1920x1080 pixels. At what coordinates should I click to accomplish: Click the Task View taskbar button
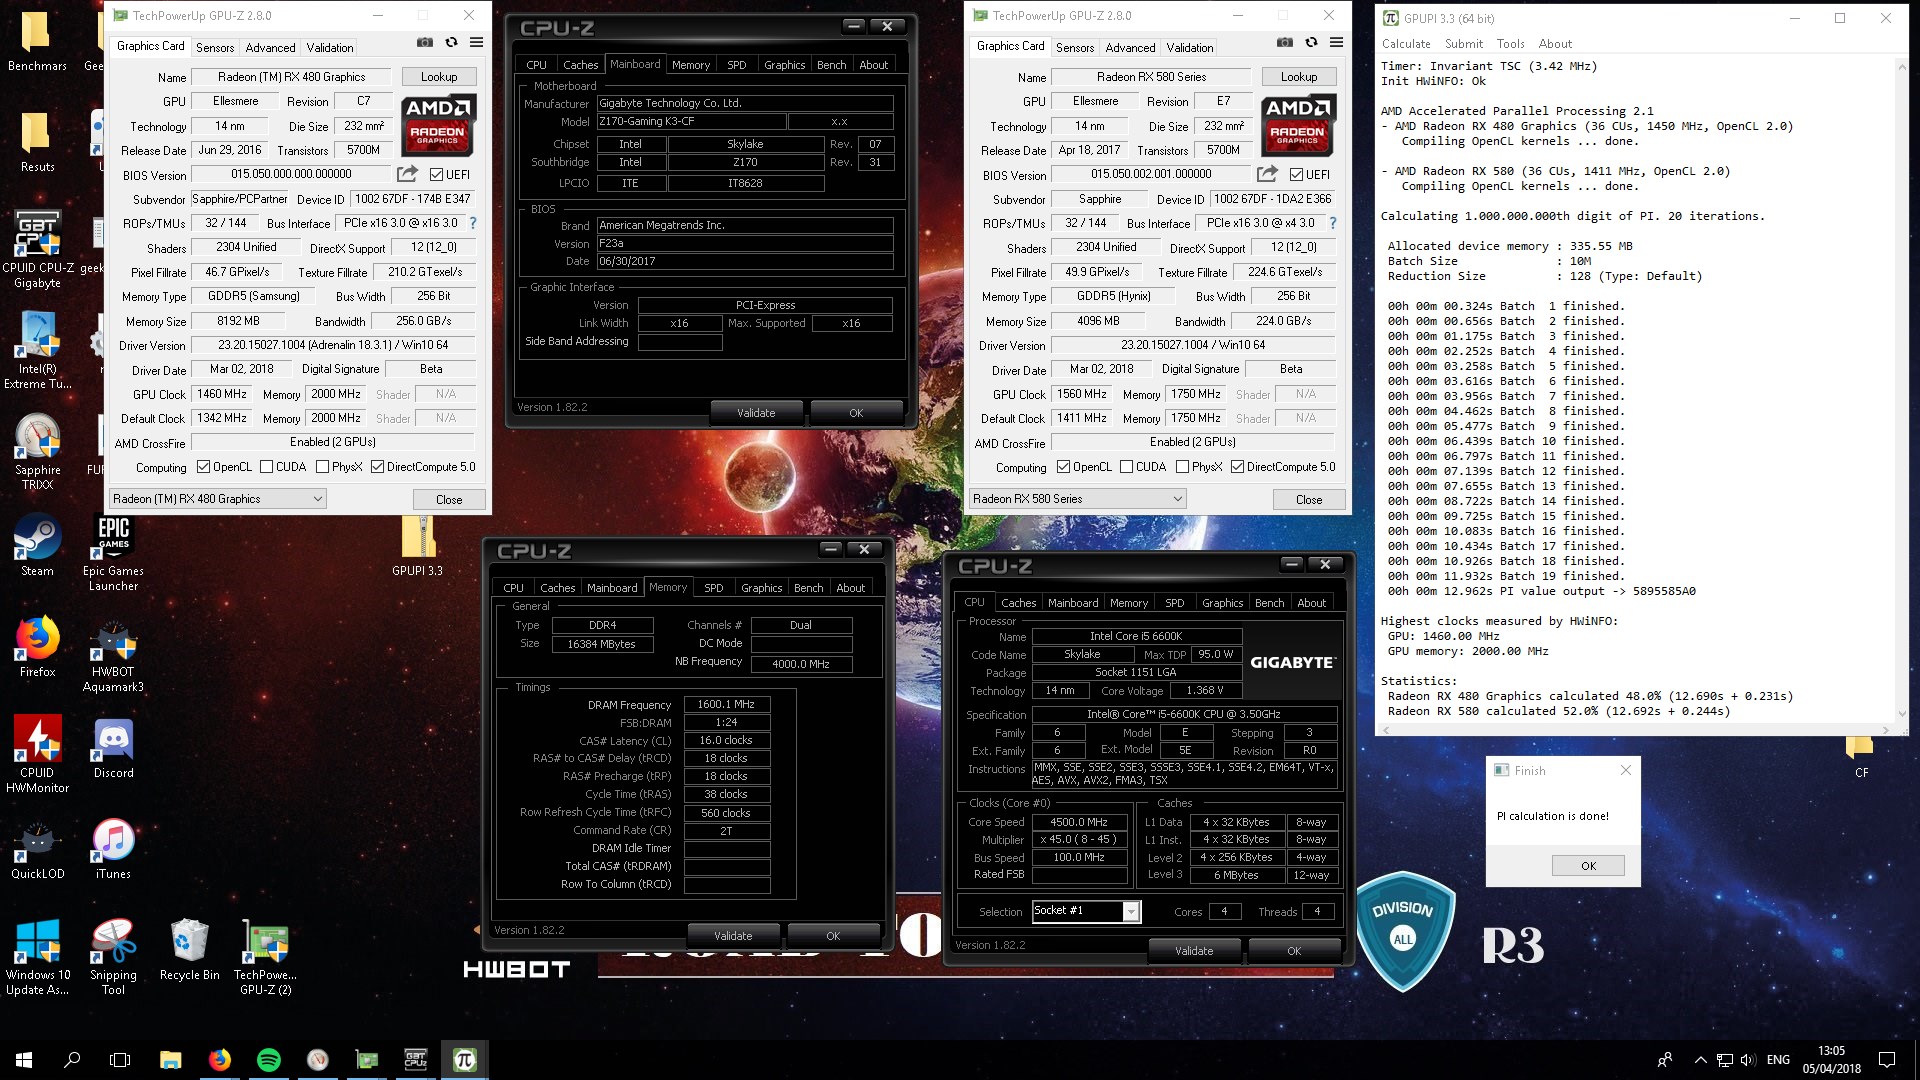[120, 1060]
